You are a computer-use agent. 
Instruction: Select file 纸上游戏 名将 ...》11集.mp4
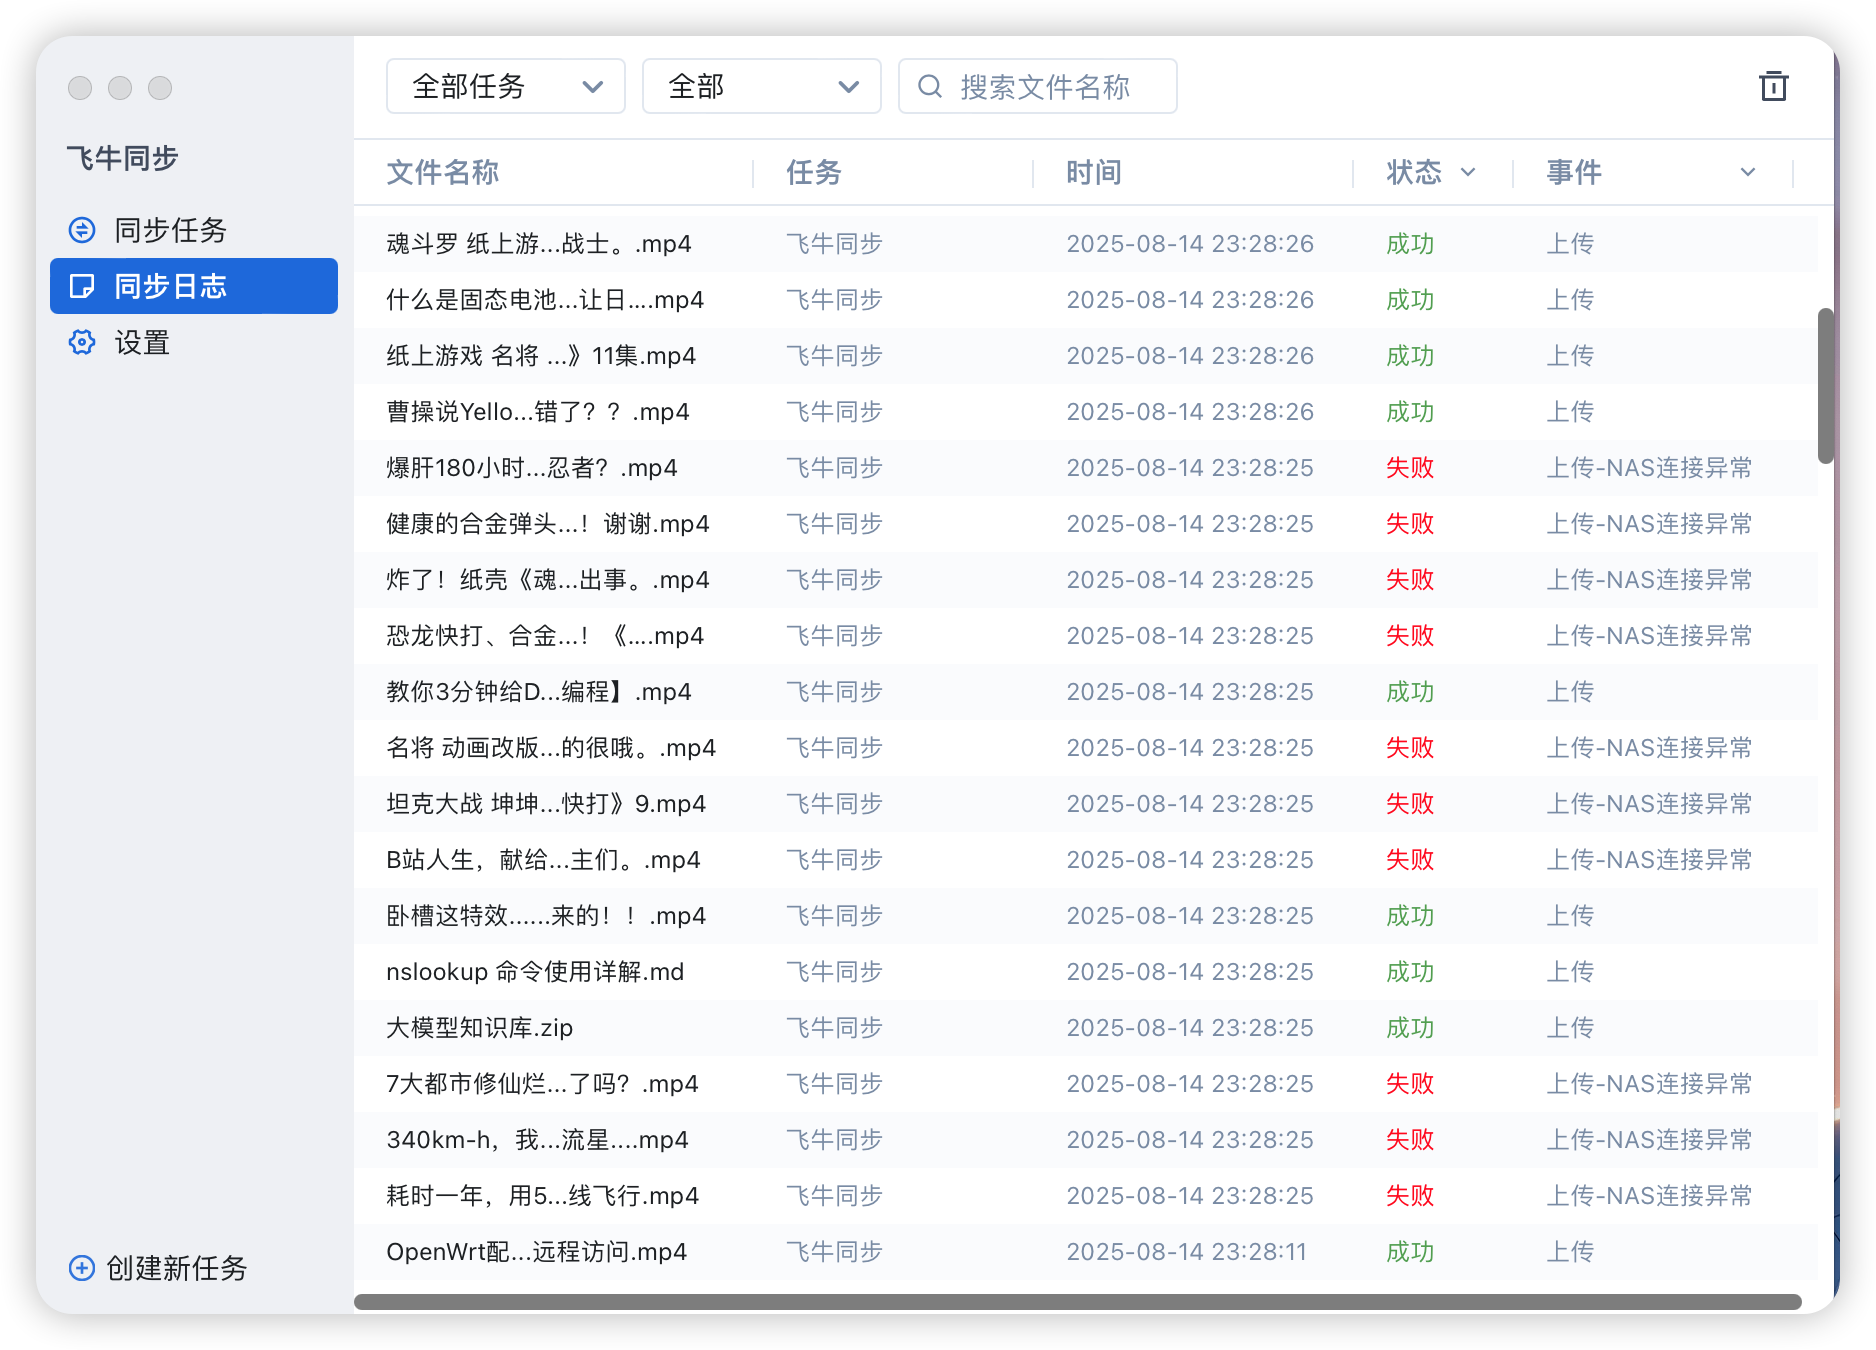(541, 356)
